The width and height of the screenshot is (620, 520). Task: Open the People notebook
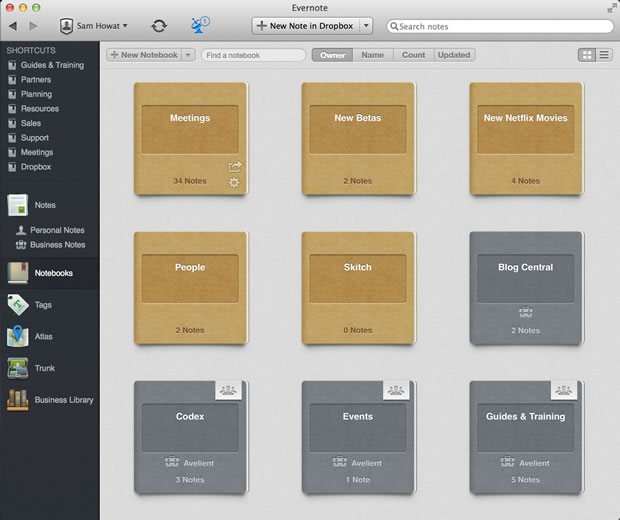191,287
